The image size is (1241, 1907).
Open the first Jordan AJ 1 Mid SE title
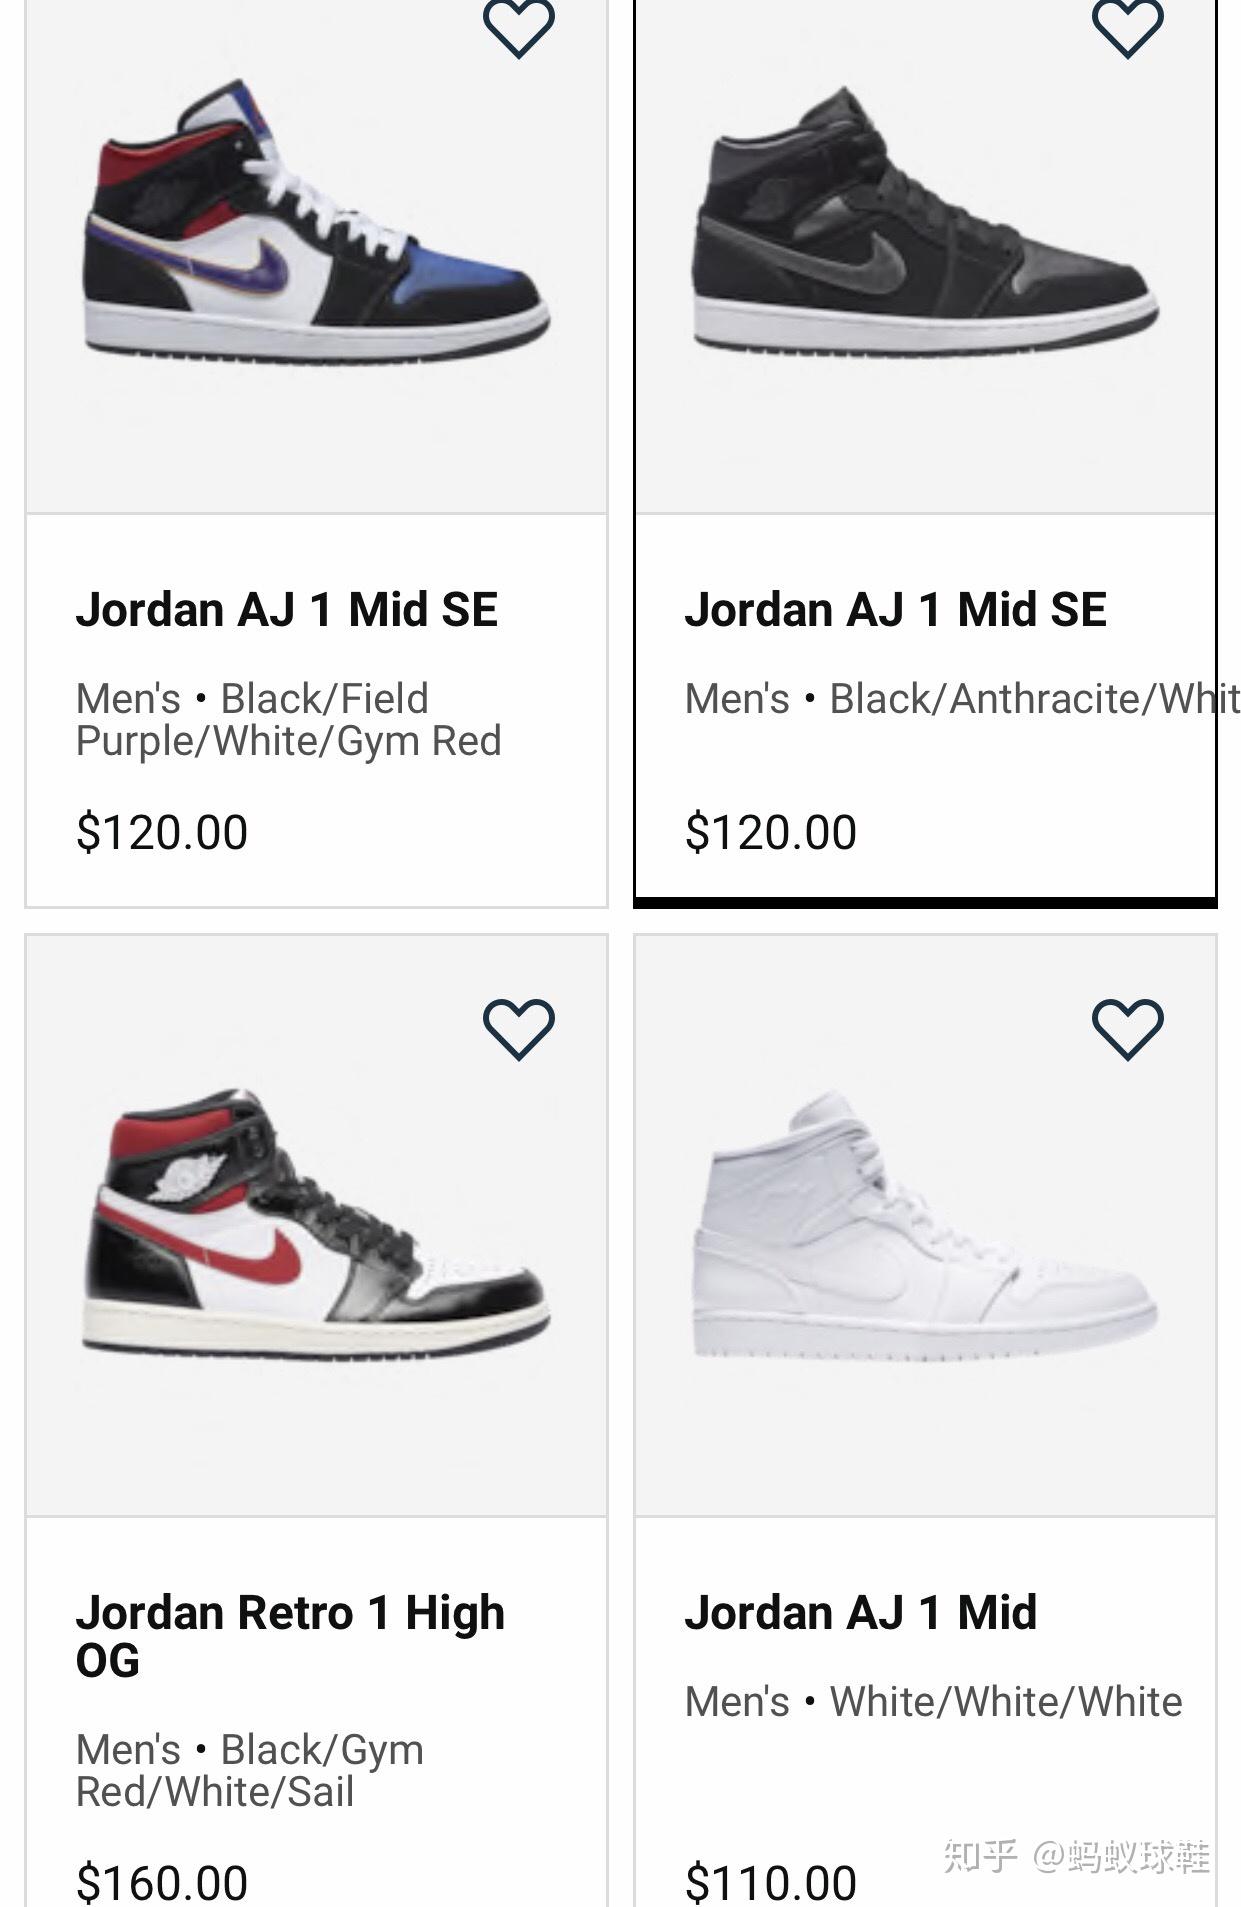[x=287, y=609]
